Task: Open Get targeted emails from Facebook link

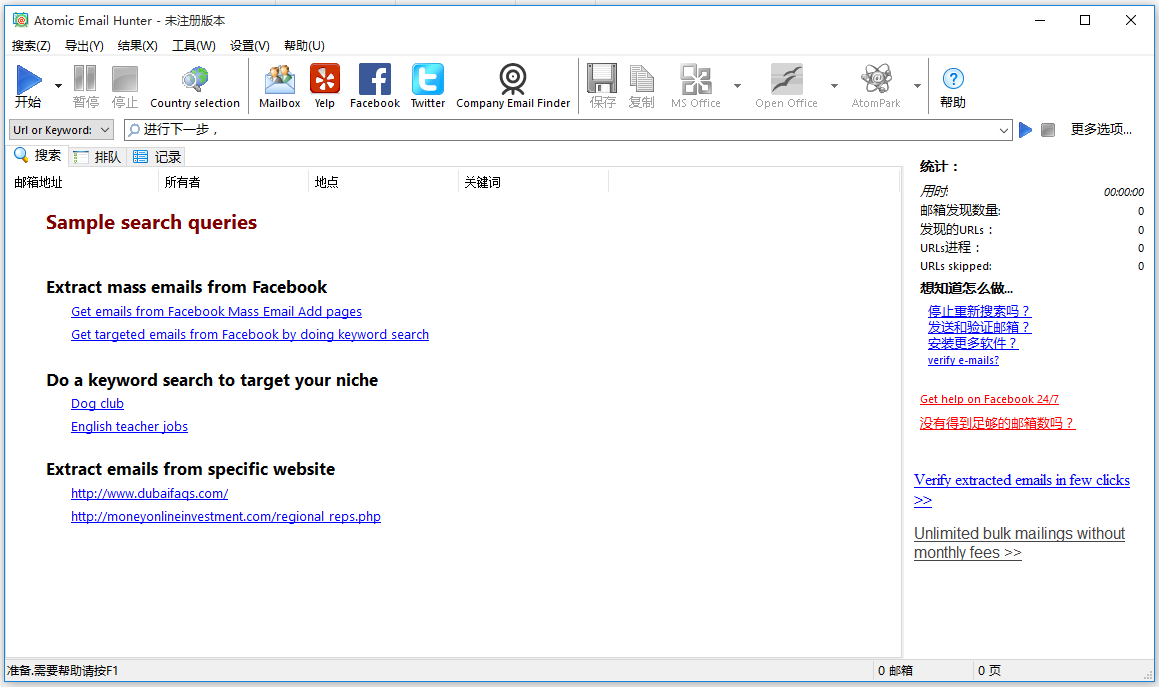Action: (x=250, y=334)
